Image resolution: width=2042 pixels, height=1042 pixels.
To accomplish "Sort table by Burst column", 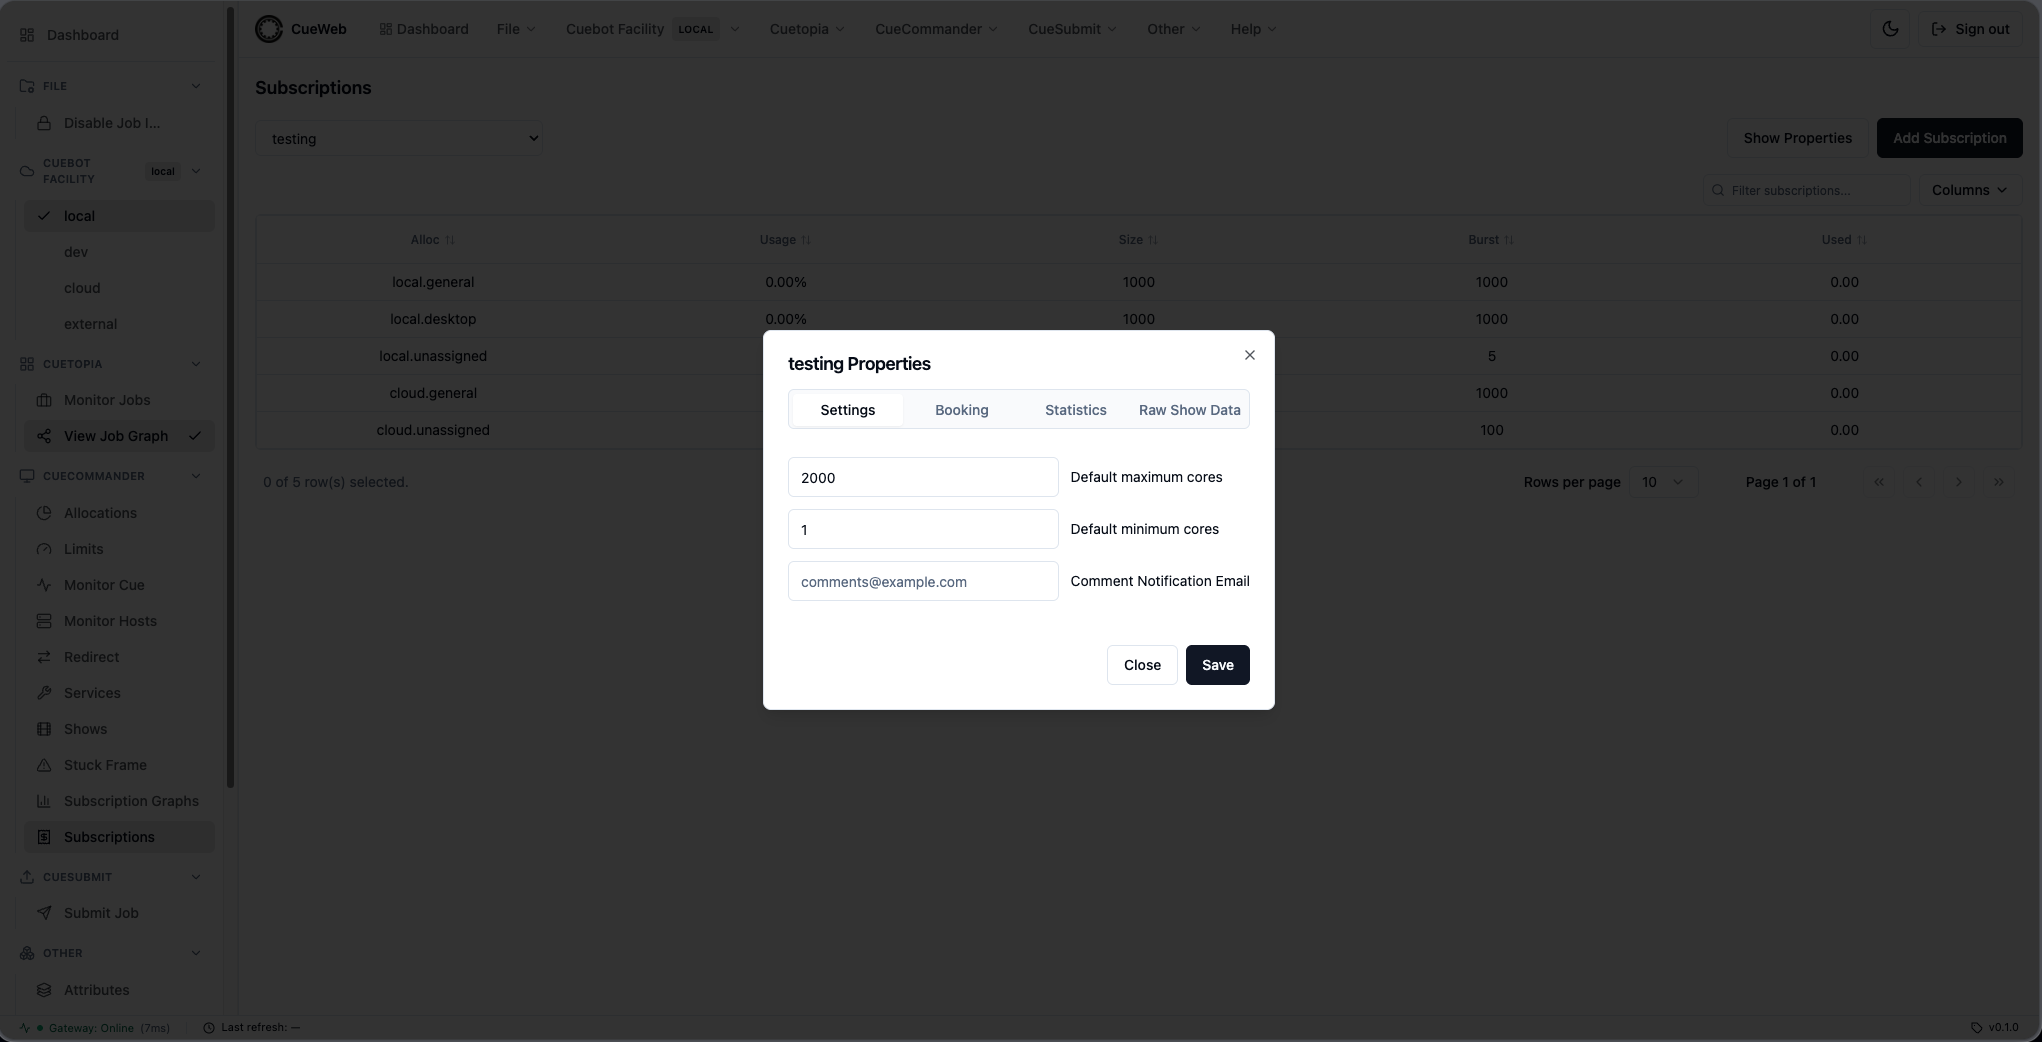I will click(1491, 240).
